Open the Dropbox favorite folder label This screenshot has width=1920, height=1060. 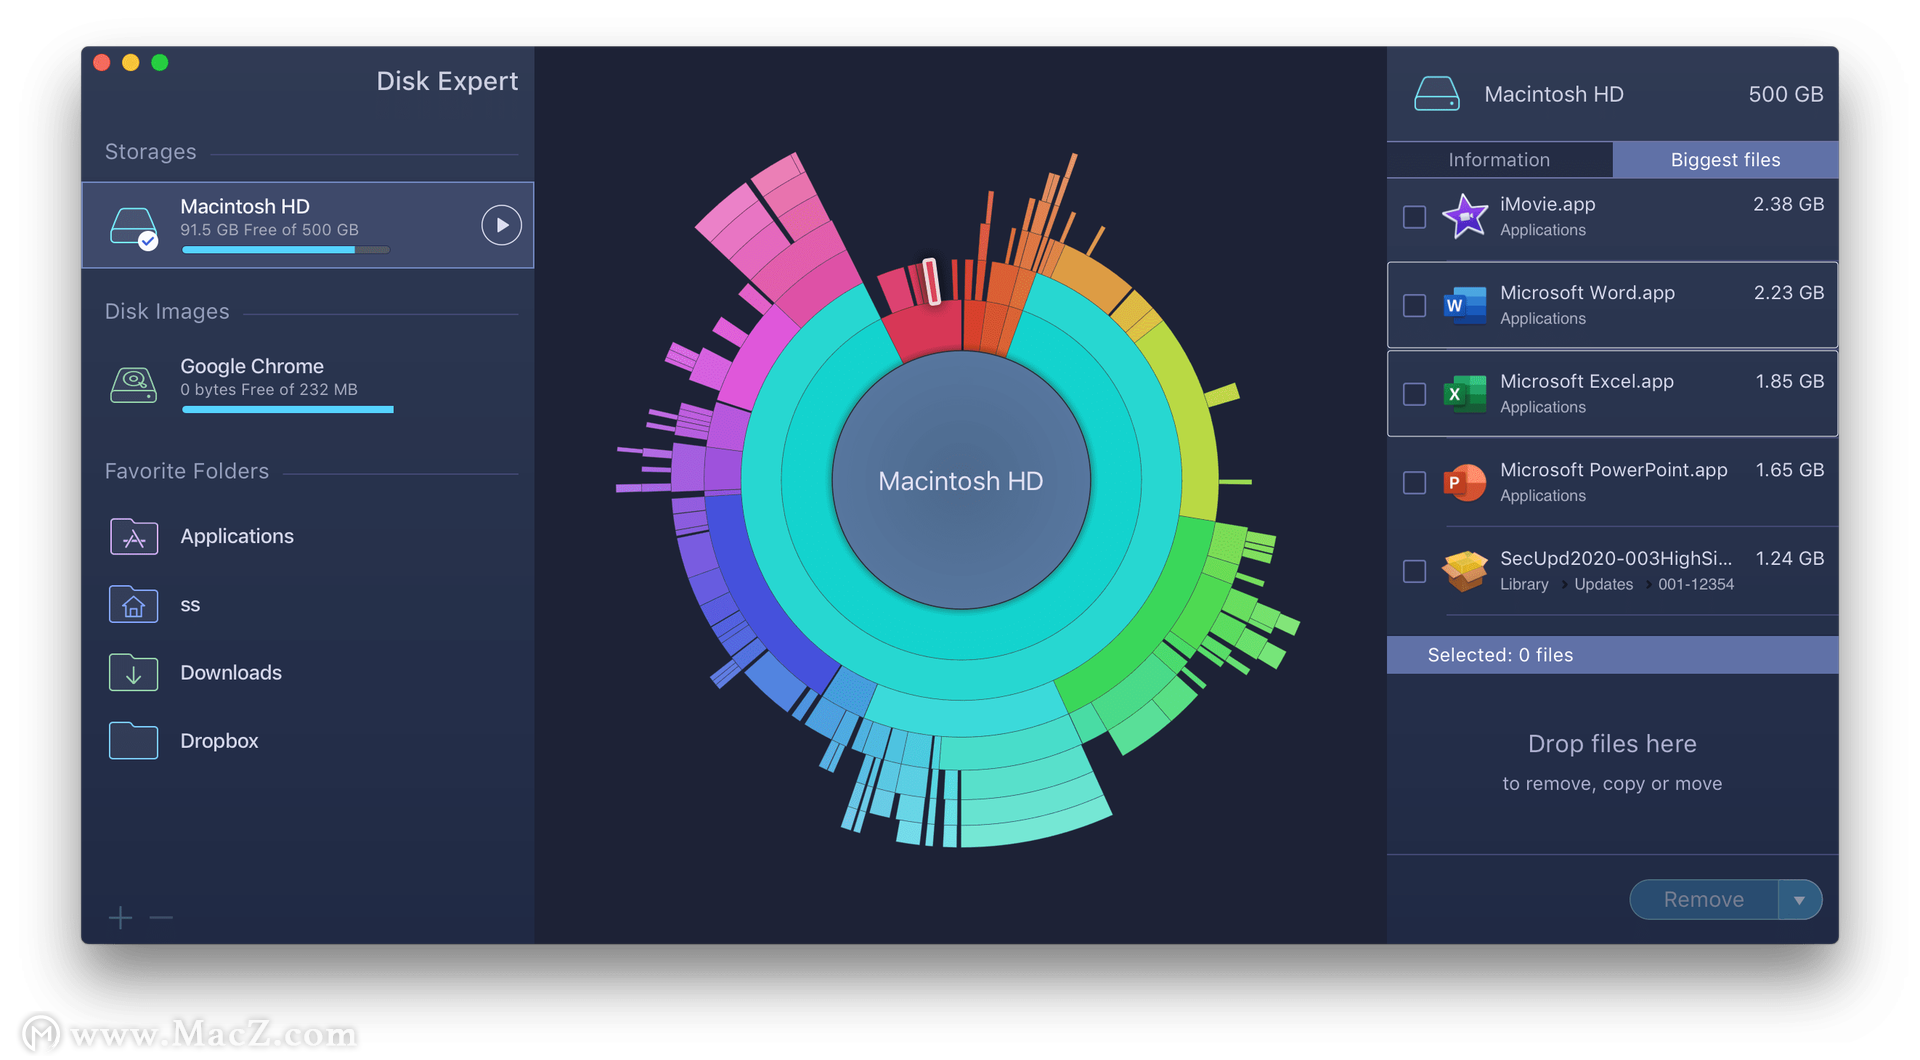point(219,740)
